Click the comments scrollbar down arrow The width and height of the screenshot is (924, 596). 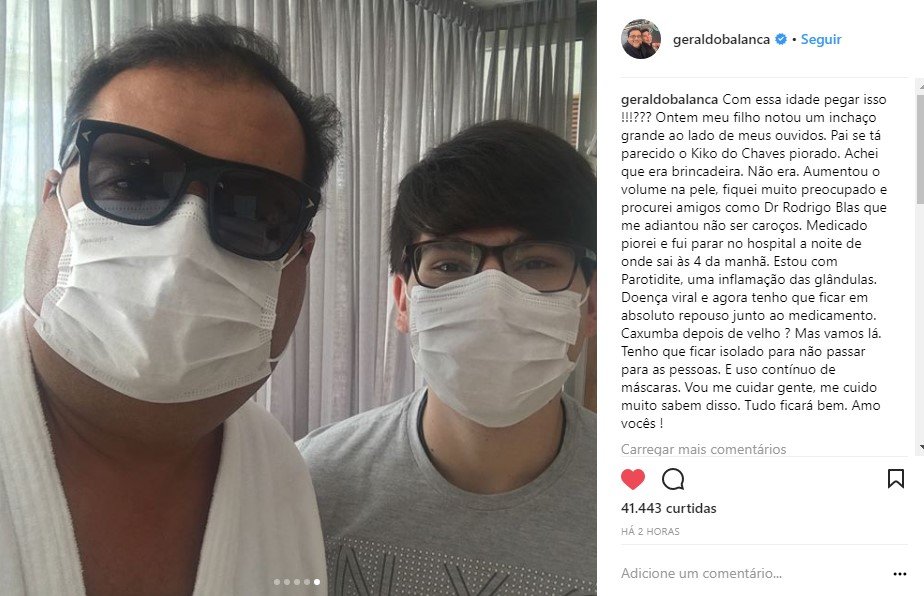(x=920, y=448)
